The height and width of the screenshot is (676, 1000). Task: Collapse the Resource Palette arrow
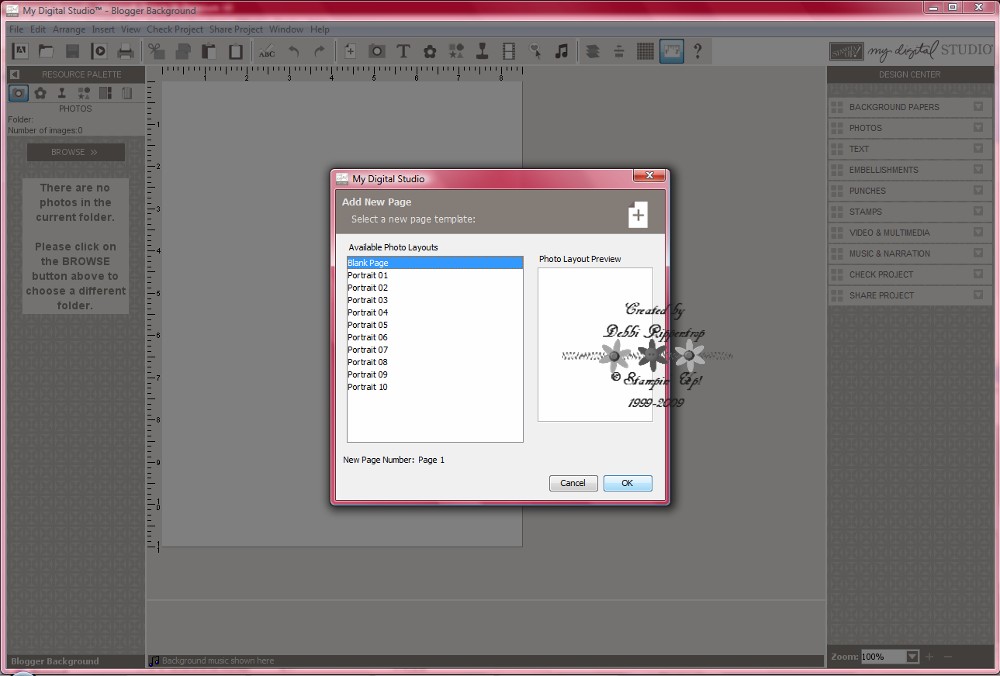[15, 75]
